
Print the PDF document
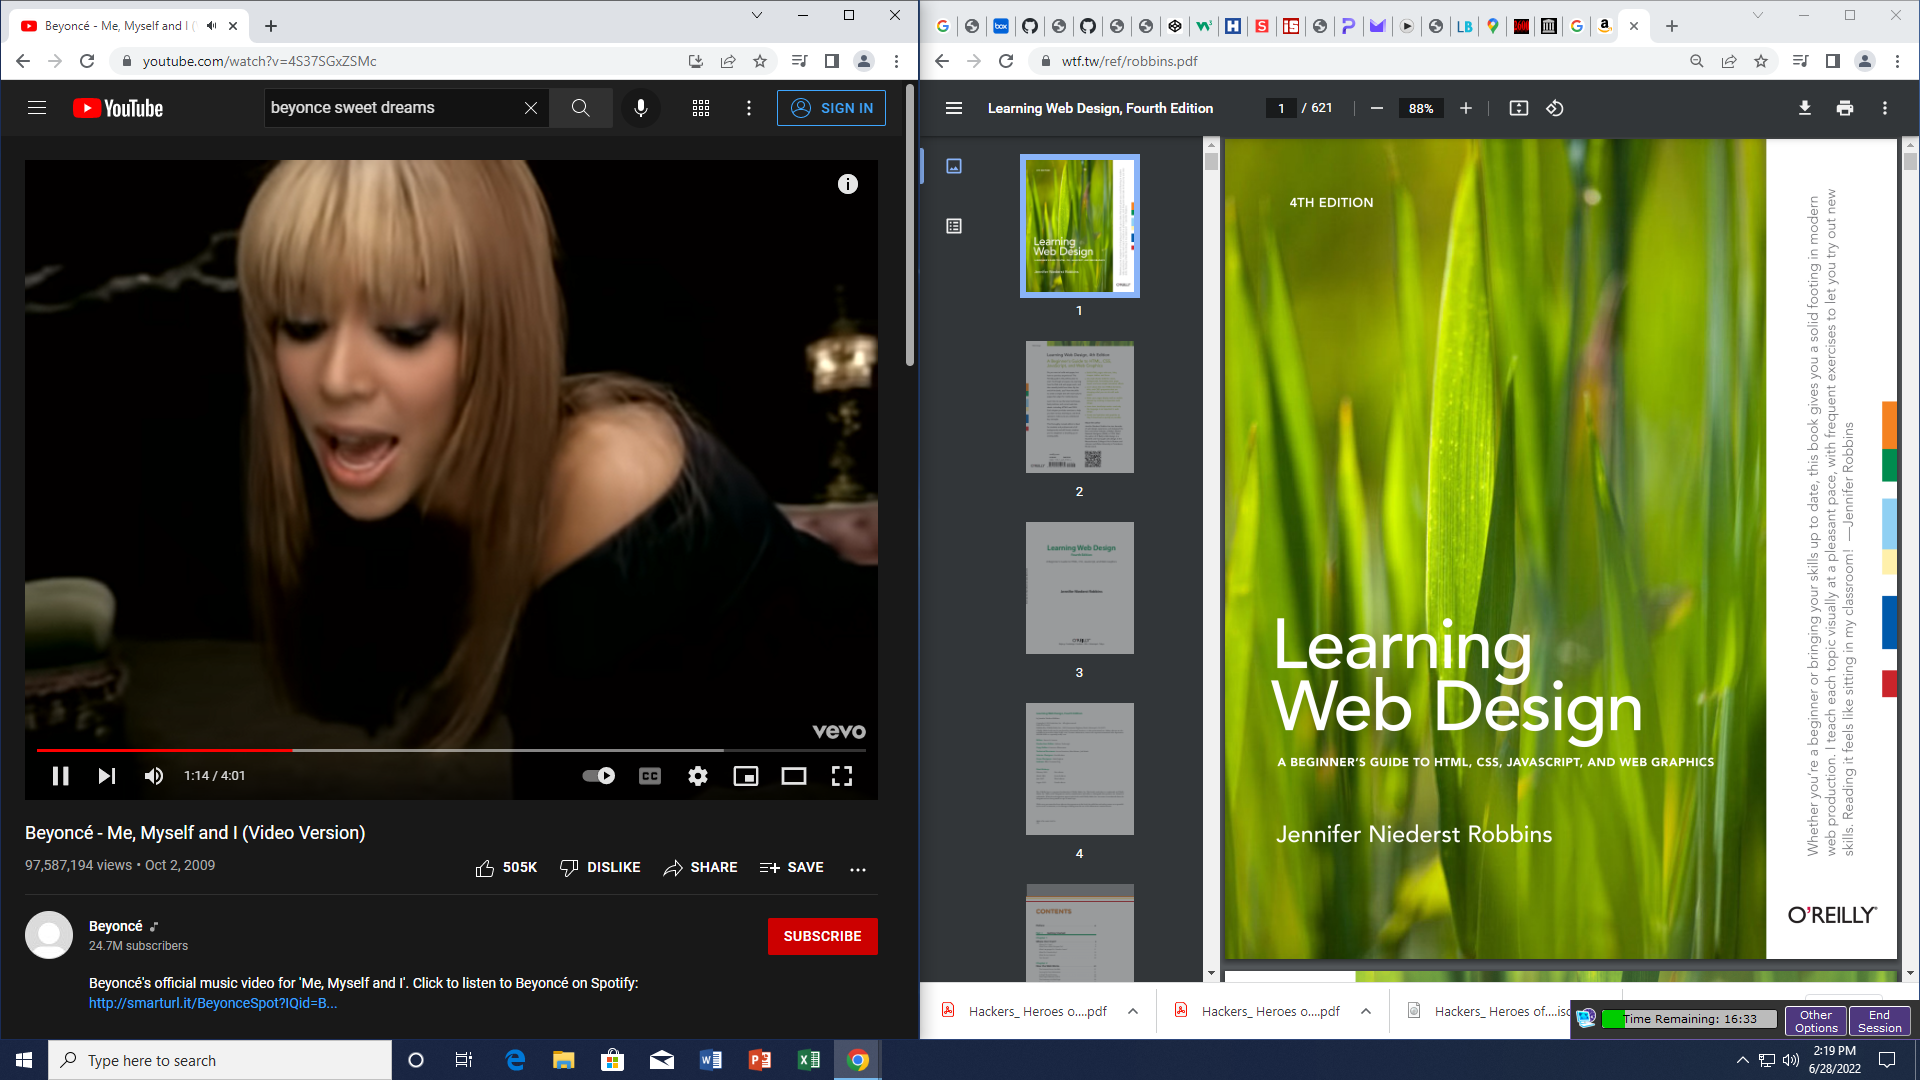[x=1844, y=108]
